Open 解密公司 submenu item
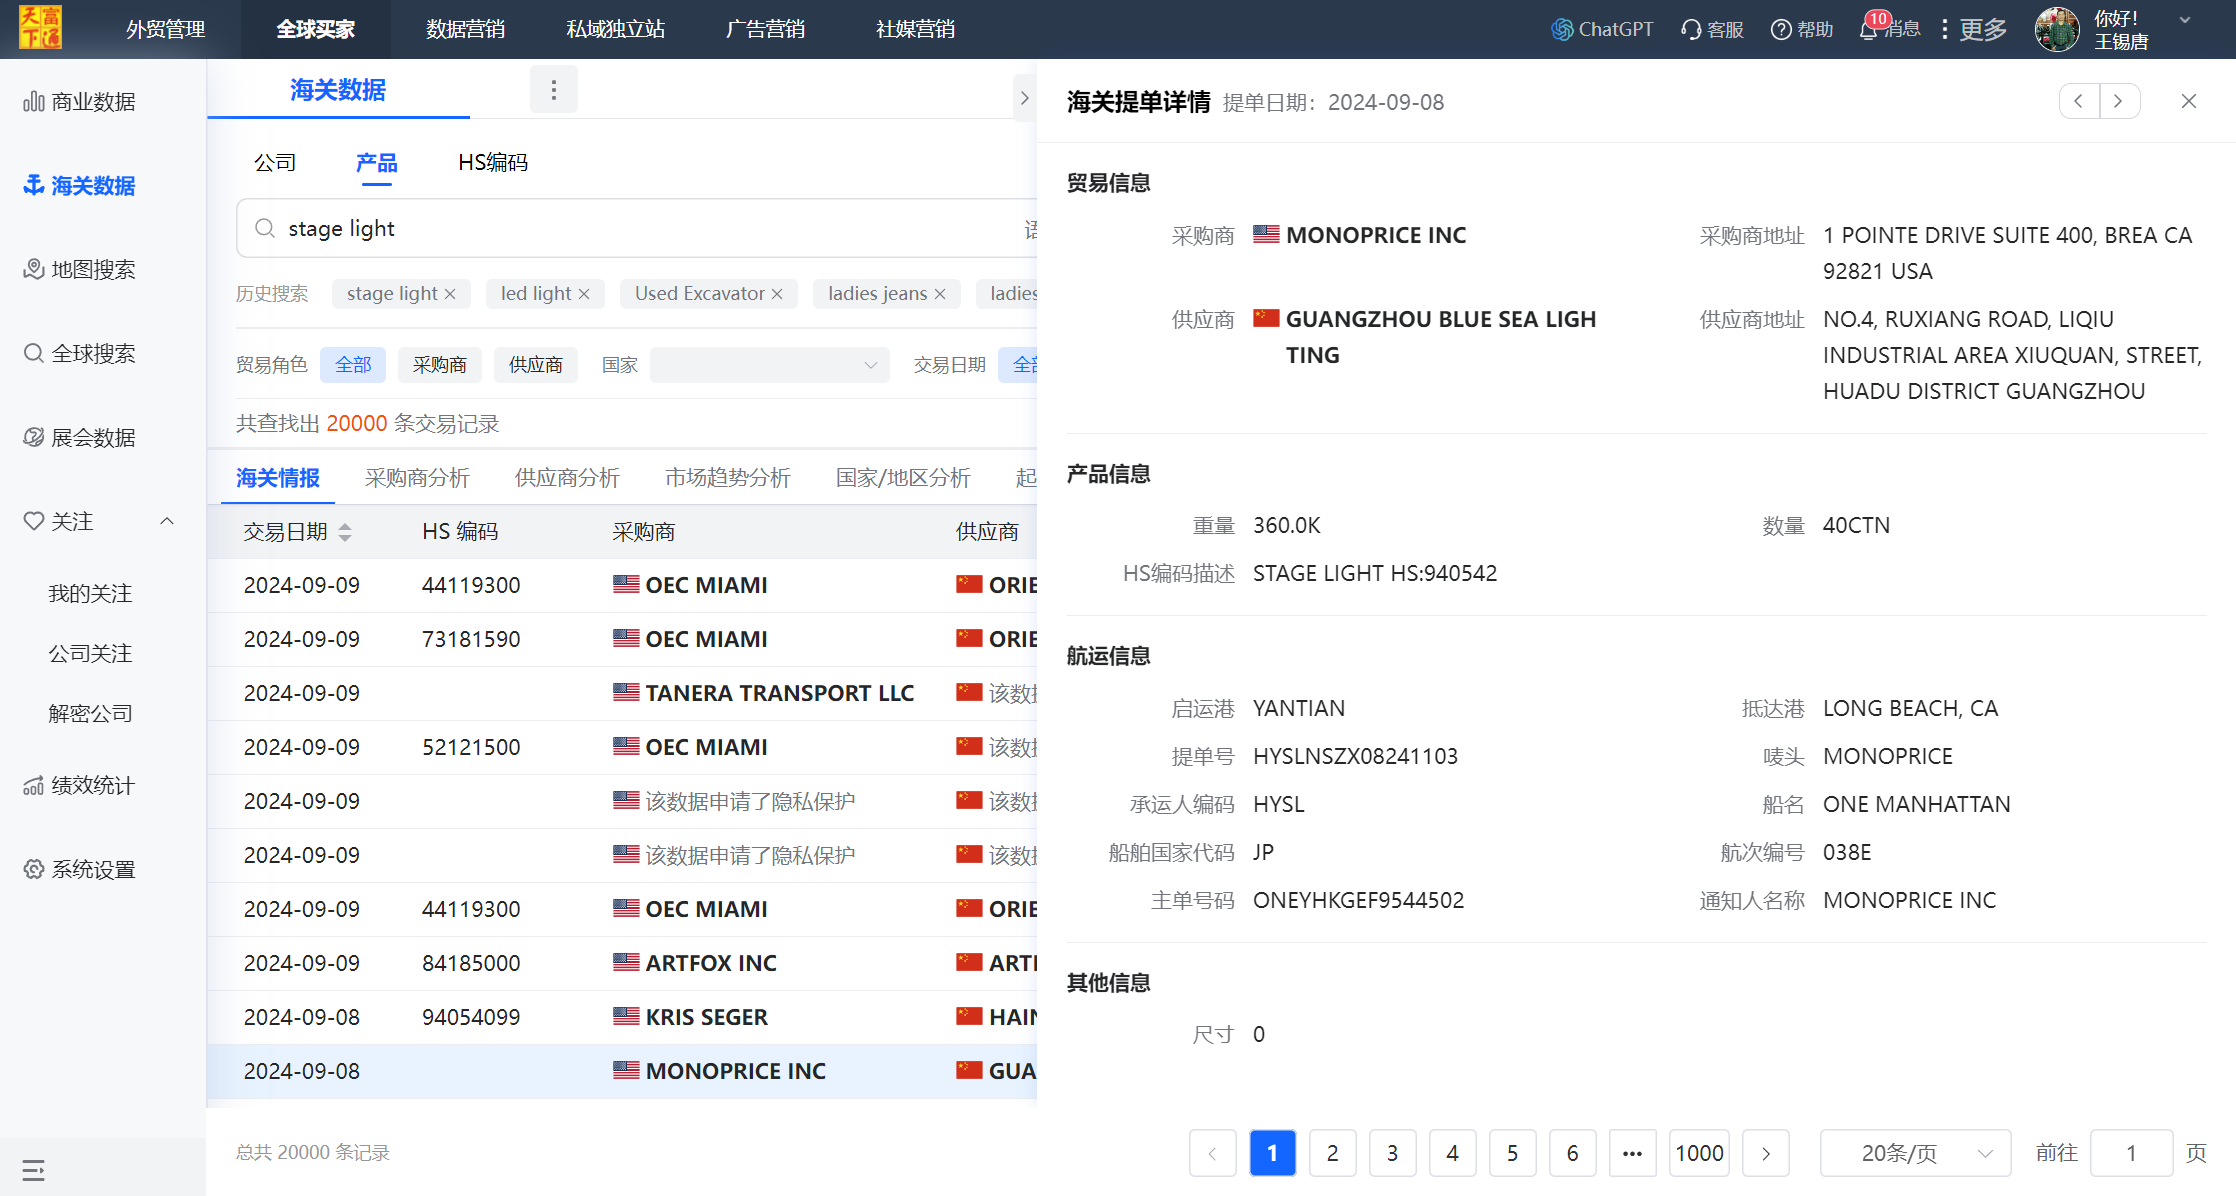Image resolution: width=2236 pixels, height=1196 pixels. coord(90,713)
